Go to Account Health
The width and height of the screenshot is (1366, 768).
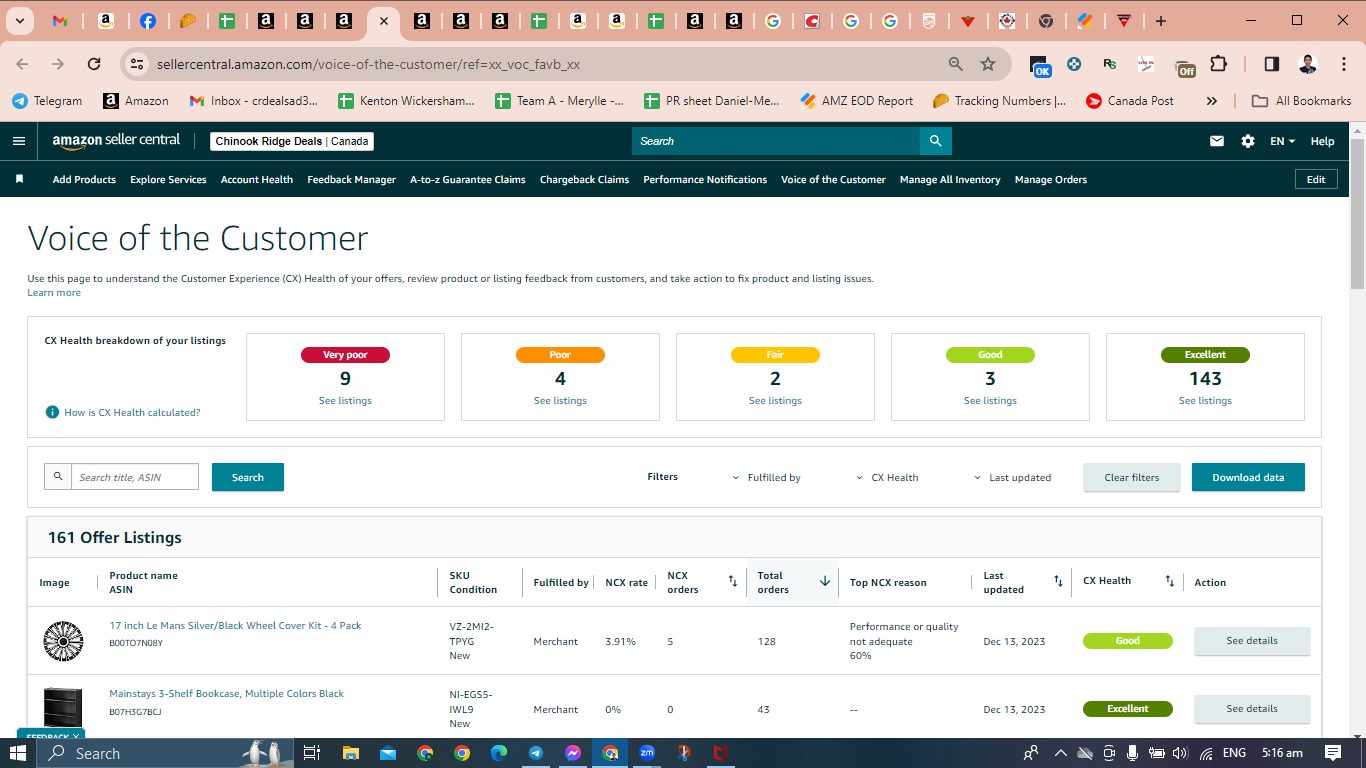257,180
